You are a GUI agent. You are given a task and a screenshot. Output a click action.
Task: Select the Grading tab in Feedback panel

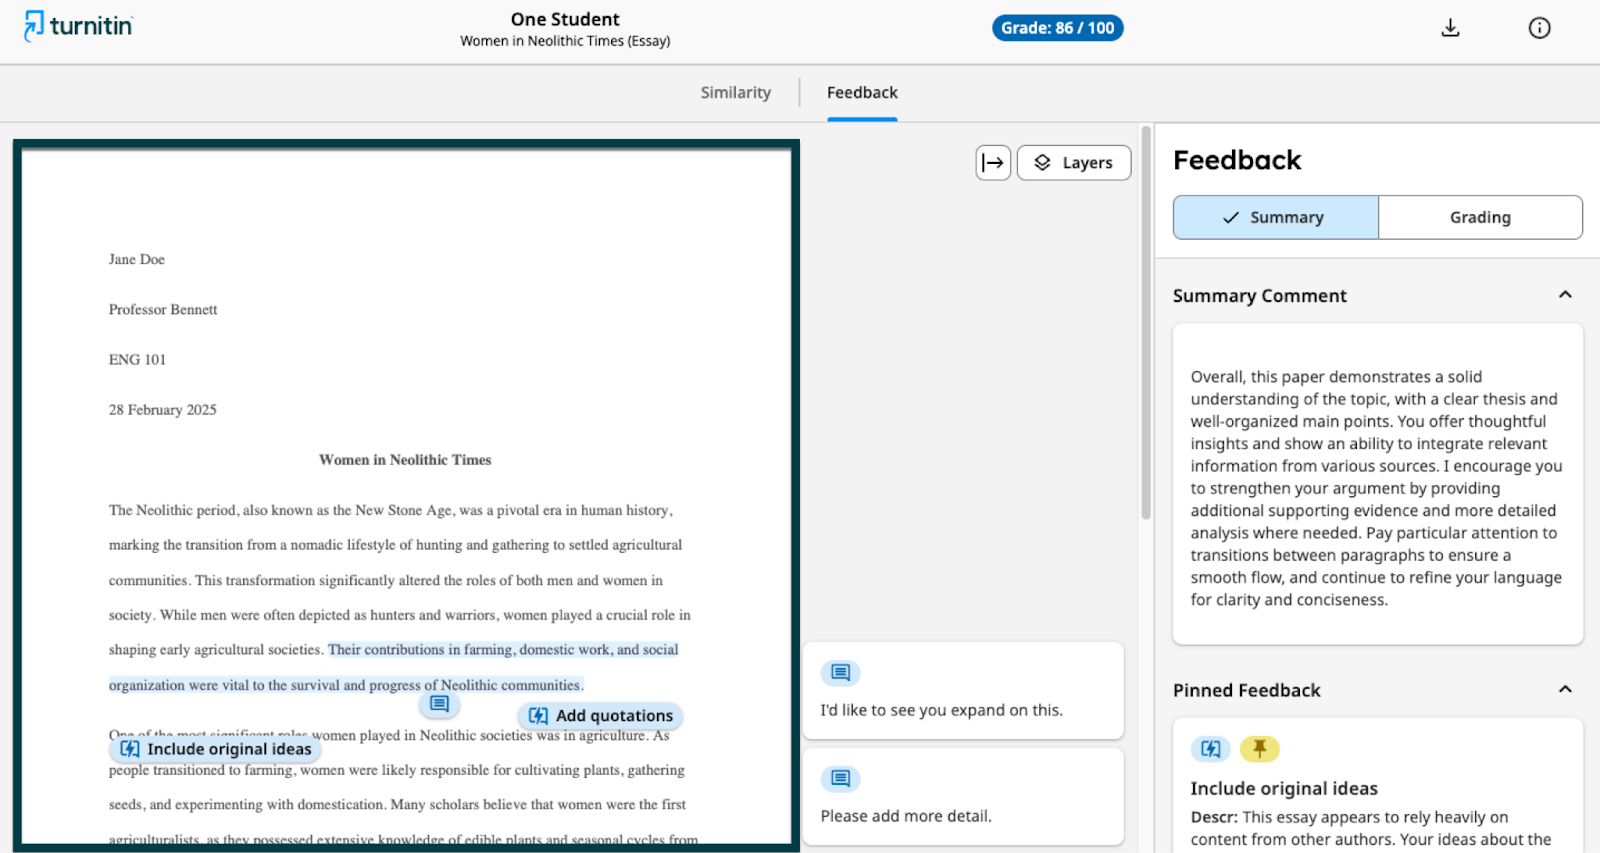[1480, 217]
